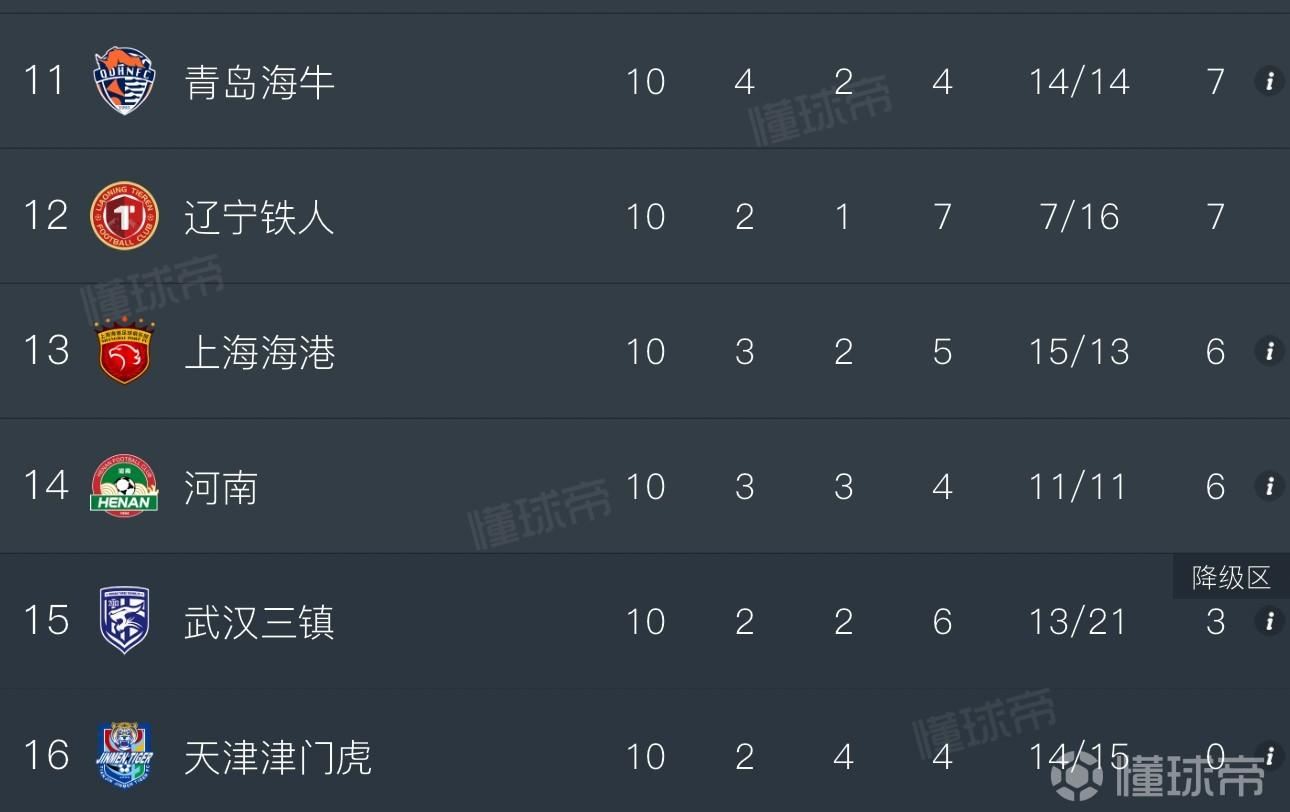Open info icon for 上海海港 row
The image size is (1290, 812).
(x=1269, y=351)
